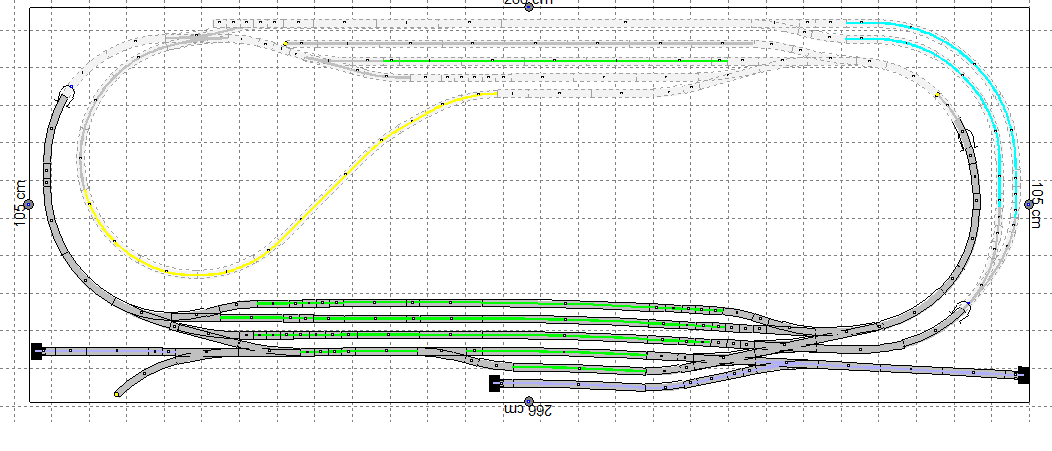Click the top 266 cm dimension handle

529,6
